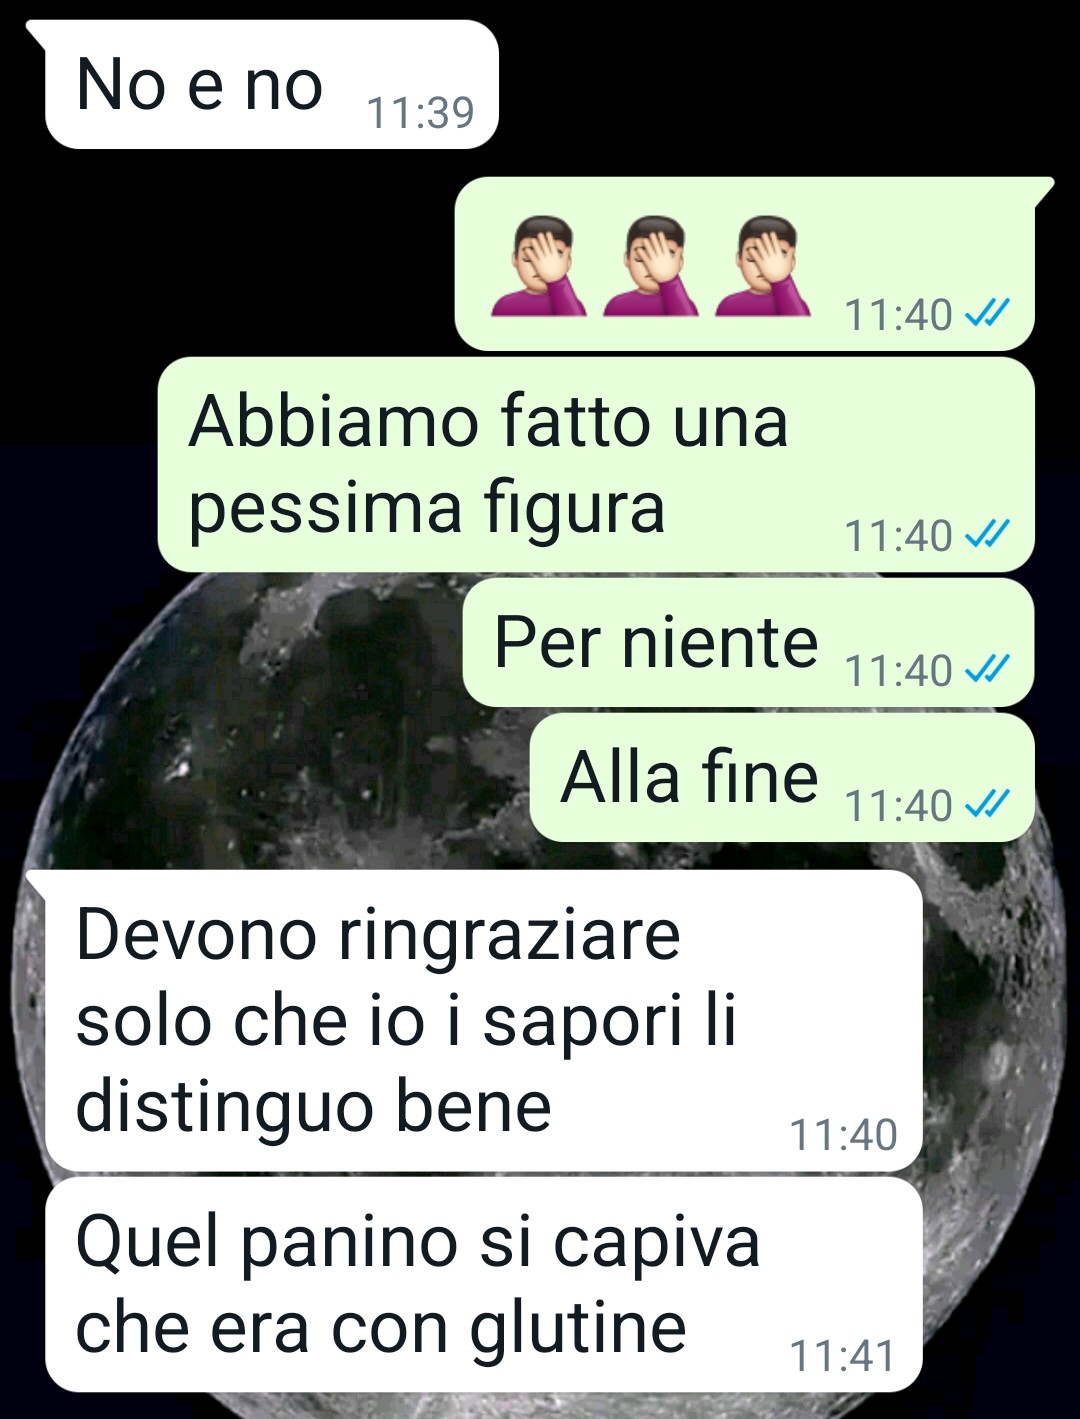
Task: Click the blue ticks on 'Per niente' message
Action: coord(987,668)
